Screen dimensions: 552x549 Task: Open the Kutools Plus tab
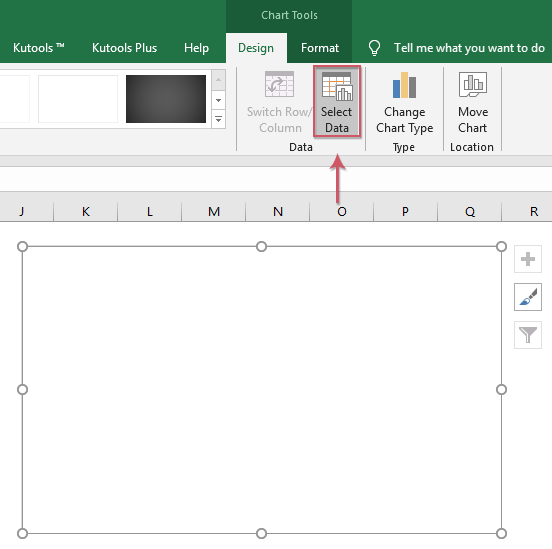124,48
